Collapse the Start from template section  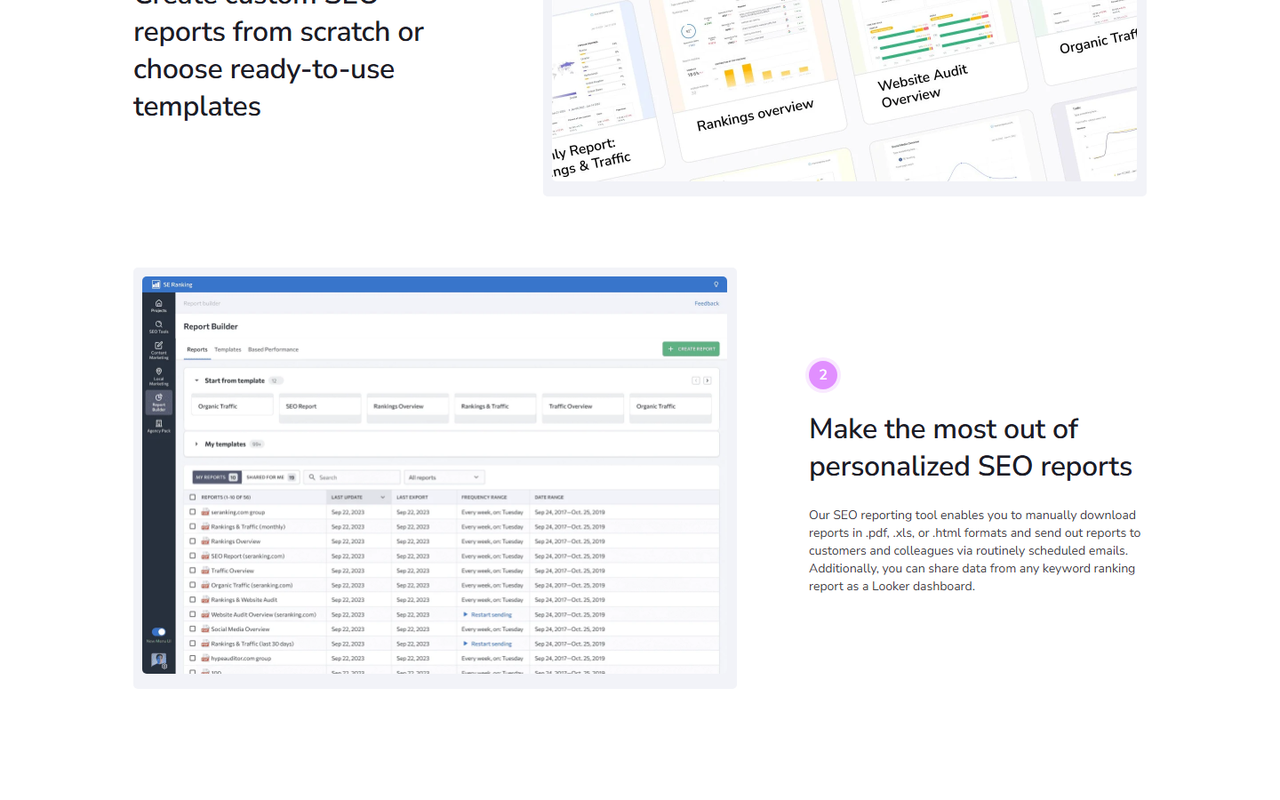click(x=197, y=380)
